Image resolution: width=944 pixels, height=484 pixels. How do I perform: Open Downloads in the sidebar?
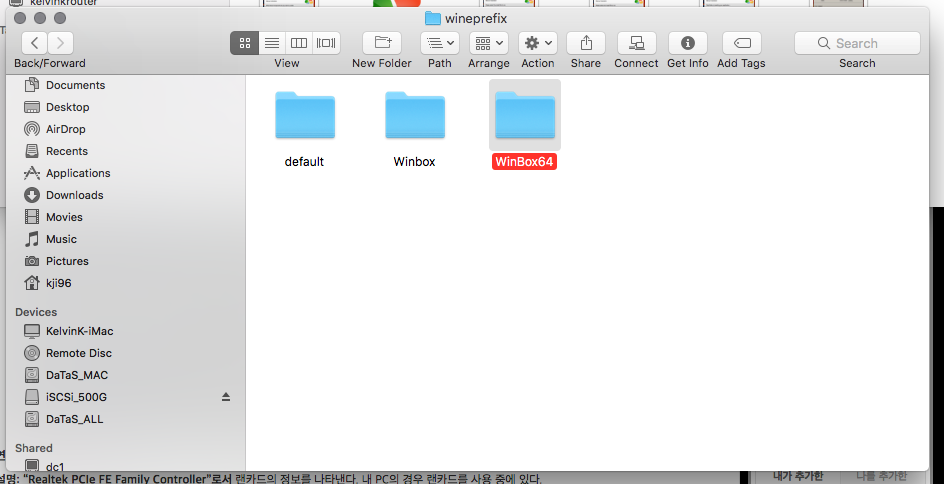75,195
